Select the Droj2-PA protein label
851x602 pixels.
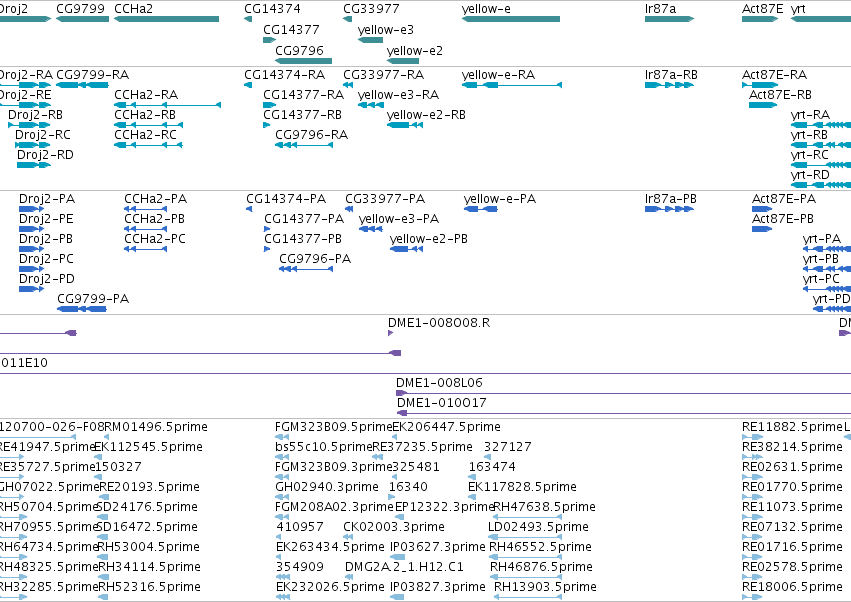tap(47, 199)
